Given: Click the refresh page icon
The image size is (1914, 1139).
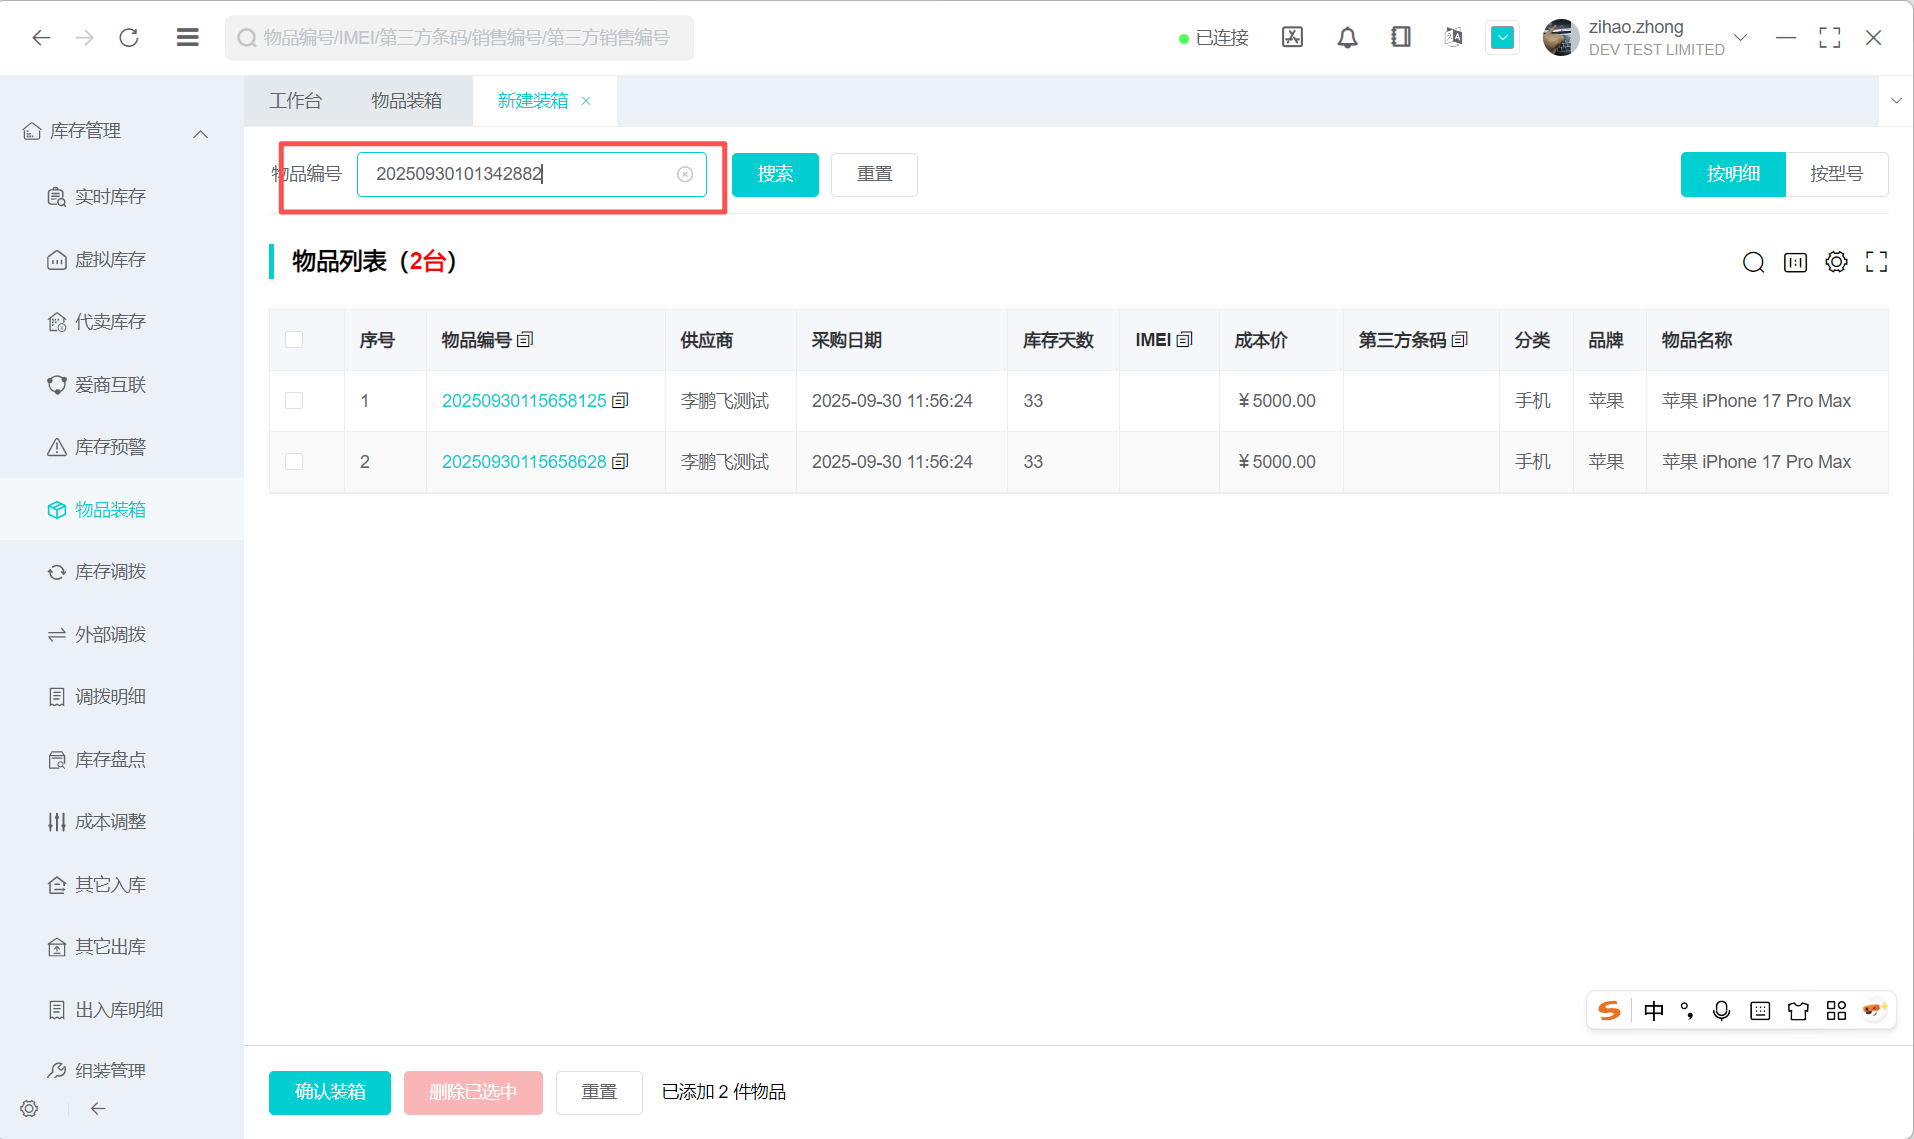Looking at the screenshot, I should pos(129,38).
